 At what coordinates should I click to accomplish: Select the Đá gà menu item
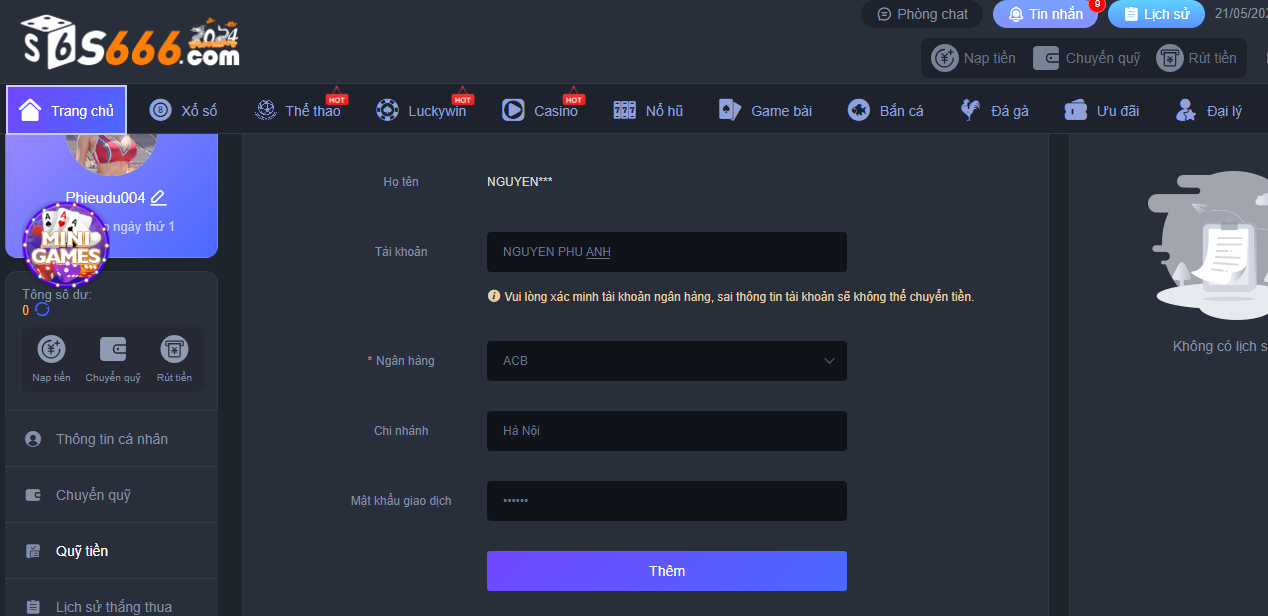994,111
